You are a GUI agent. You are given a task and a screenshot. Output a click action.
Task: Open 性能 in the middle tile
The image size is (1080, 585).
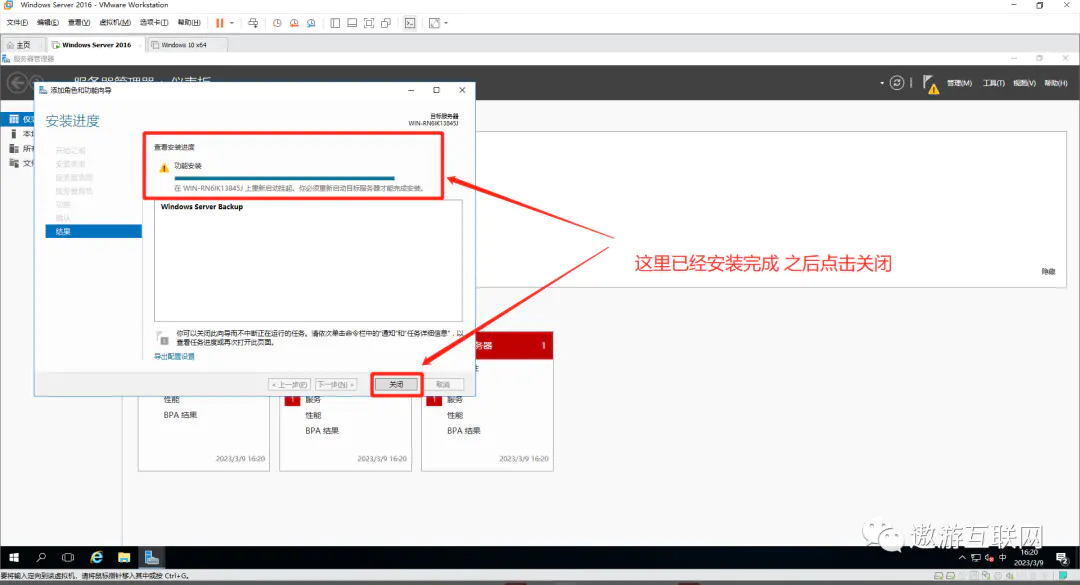(x=313, y=415)
